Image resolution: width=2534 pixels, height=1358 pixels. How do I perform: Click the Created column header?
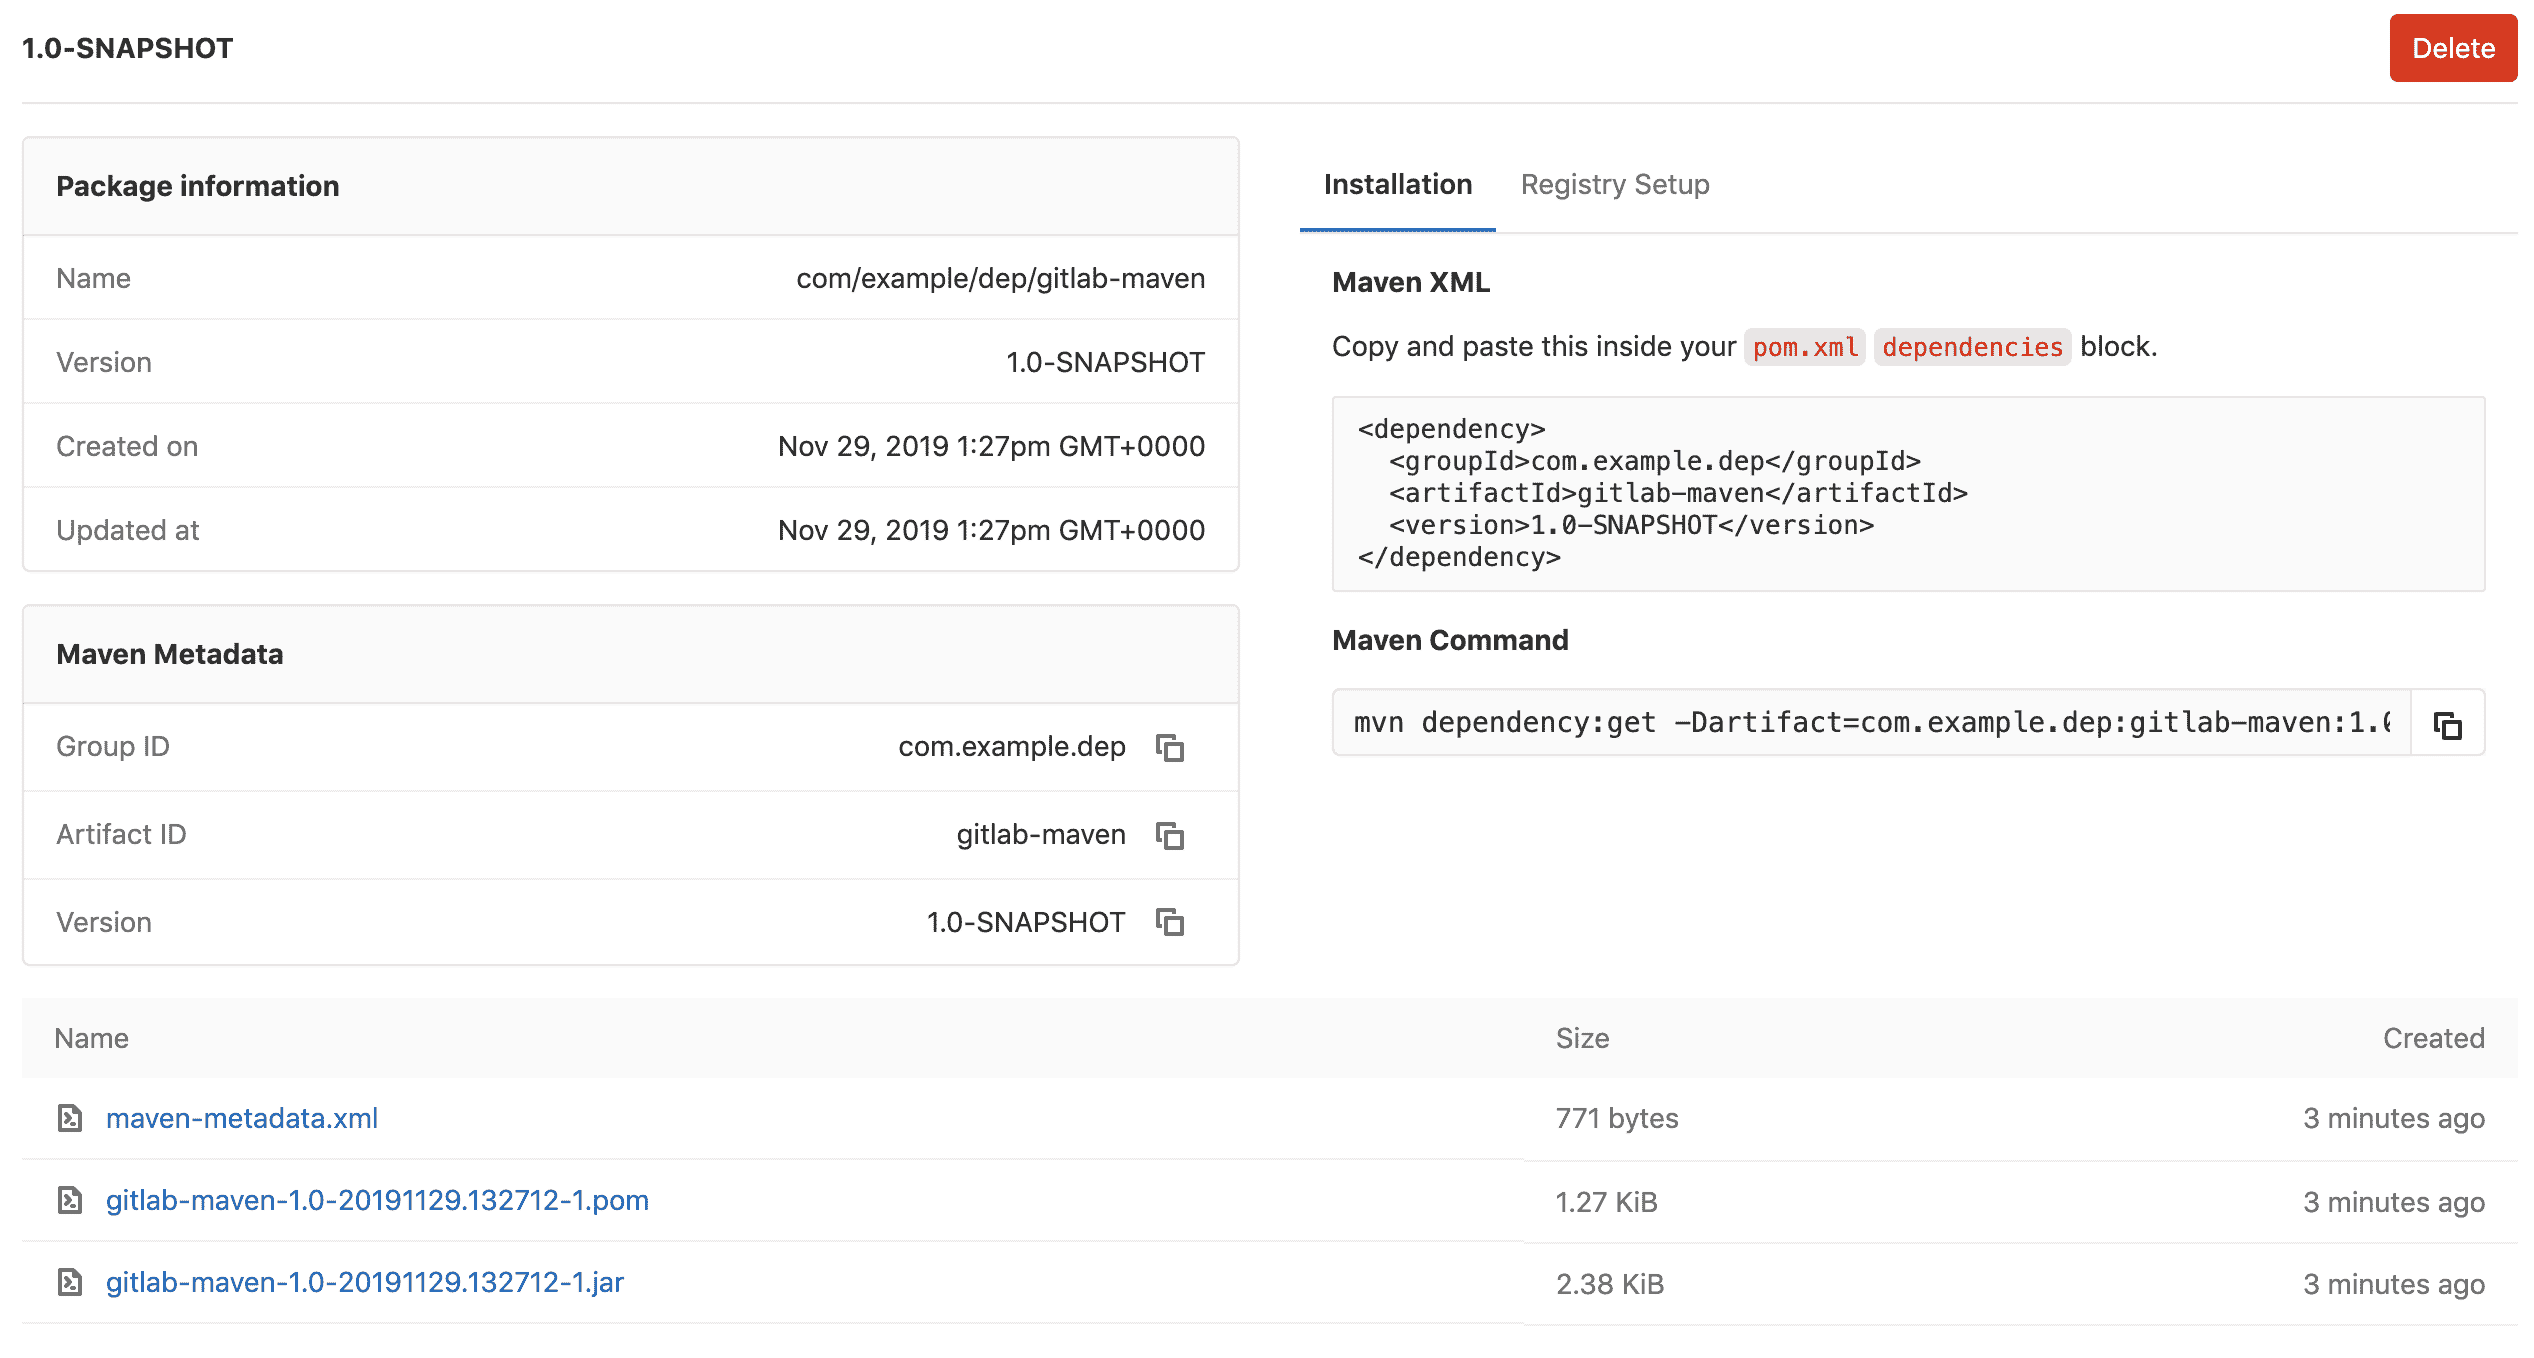pos(2433,1038)
